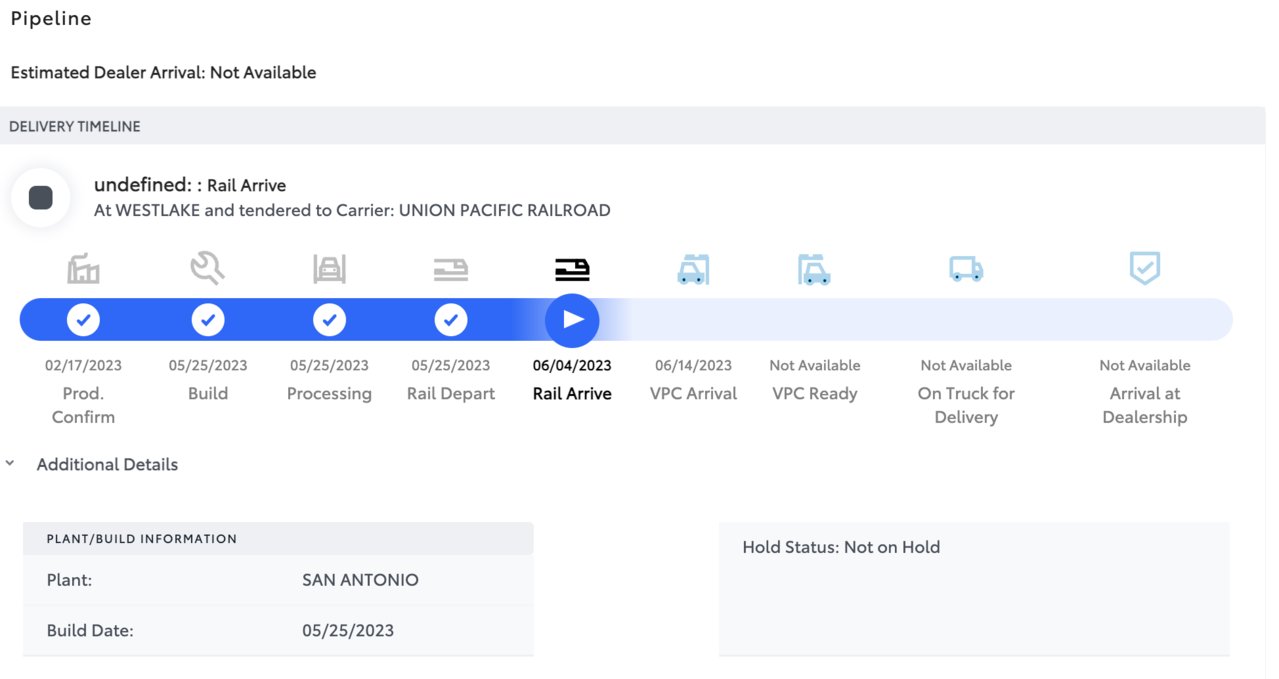
Task: Click the Build stage label
Action: (208, 393)
